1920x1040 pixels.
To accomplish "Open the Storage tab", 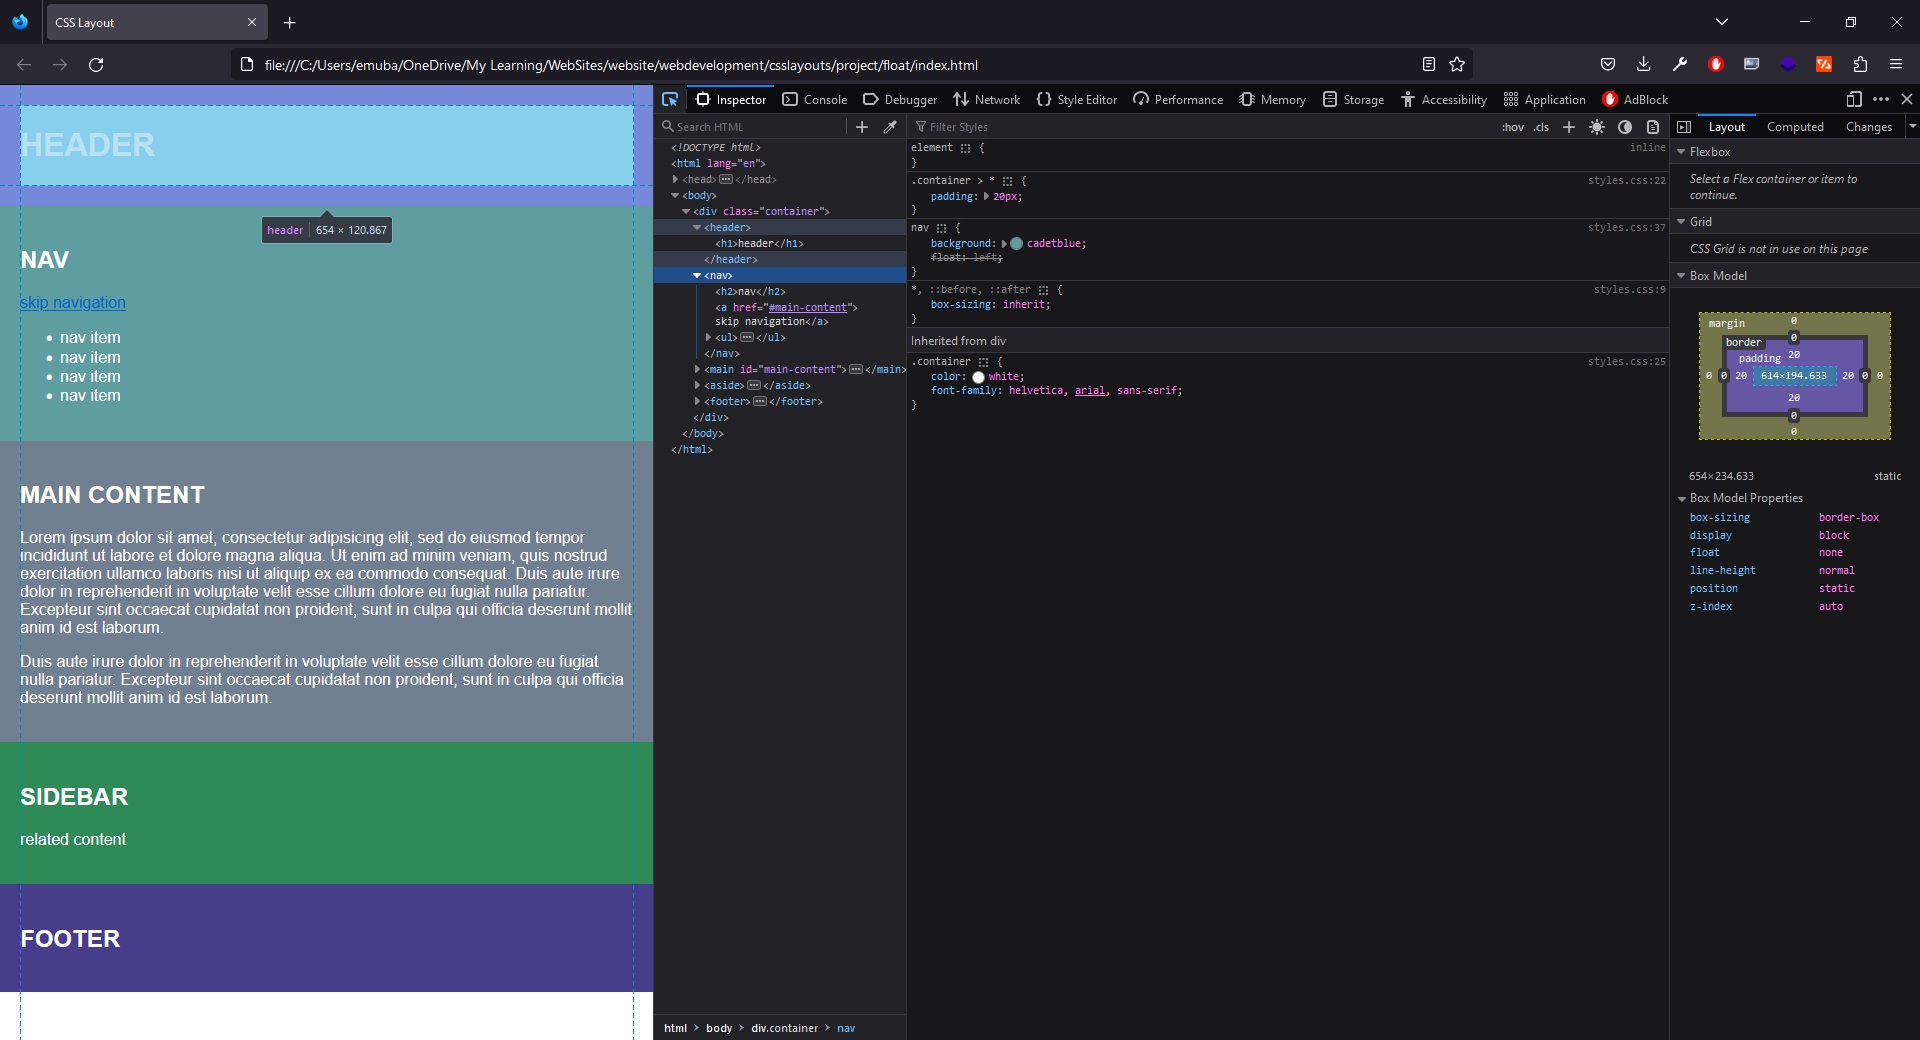I will pos(1353,99).
